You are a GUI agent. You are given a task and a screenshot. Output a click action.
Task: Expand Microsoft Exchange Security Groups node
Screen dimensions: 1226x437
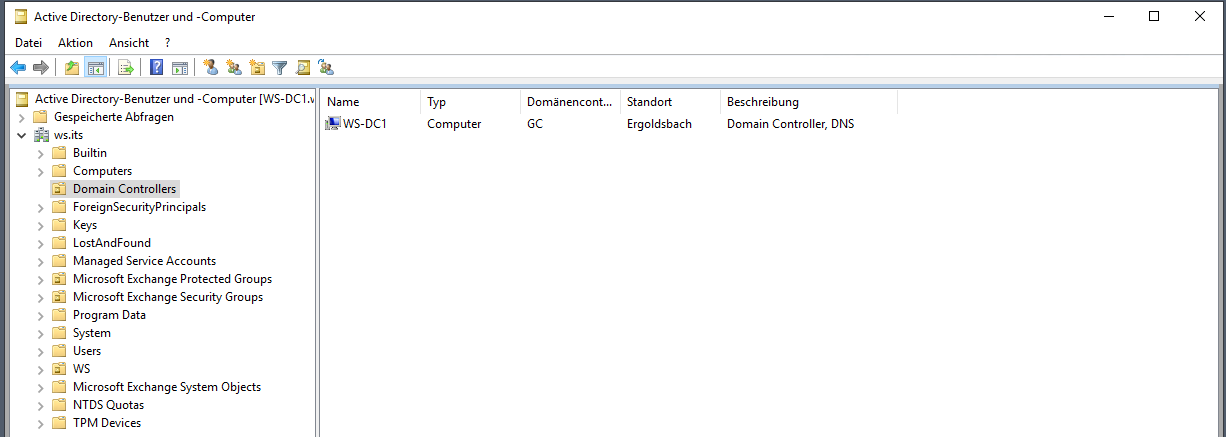(40, 297)
